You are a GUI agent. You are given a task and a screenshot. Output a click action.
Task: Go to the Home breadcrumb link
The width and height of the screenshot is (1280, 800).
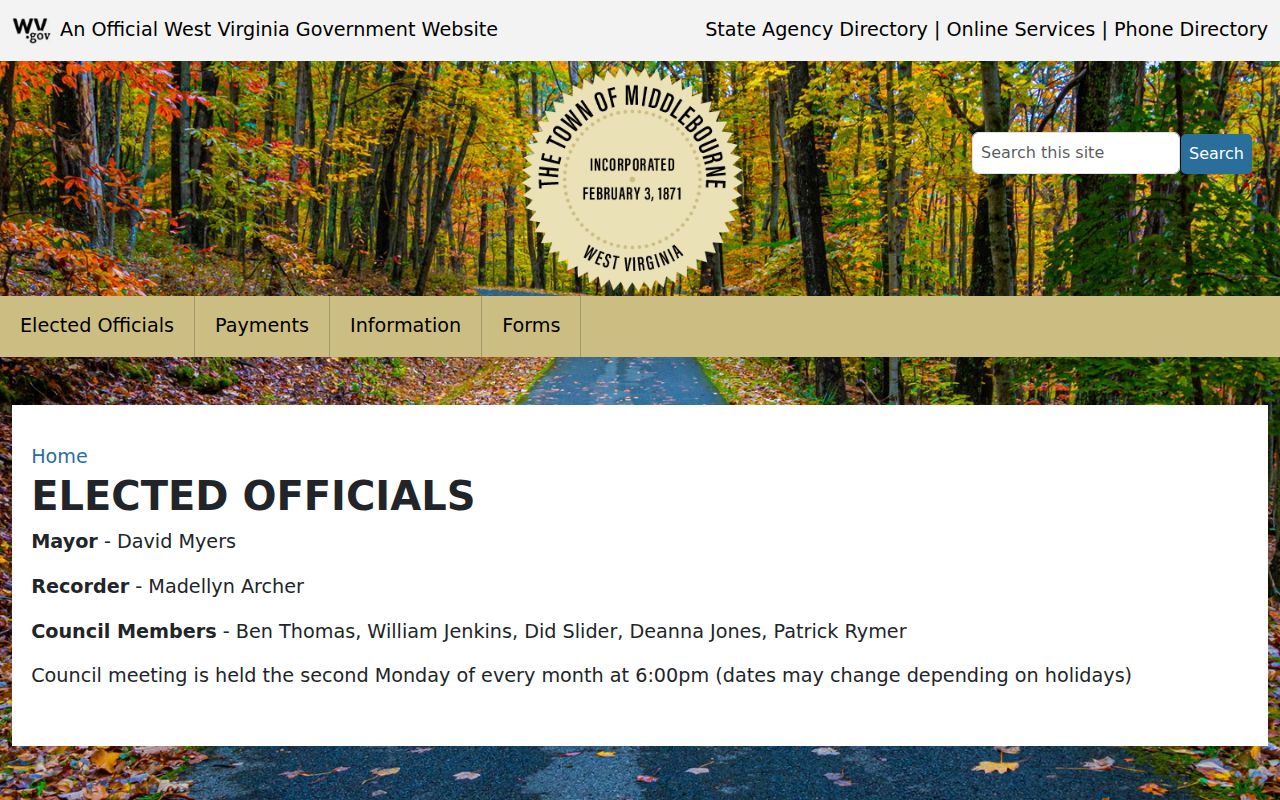[x=59, y=456]
